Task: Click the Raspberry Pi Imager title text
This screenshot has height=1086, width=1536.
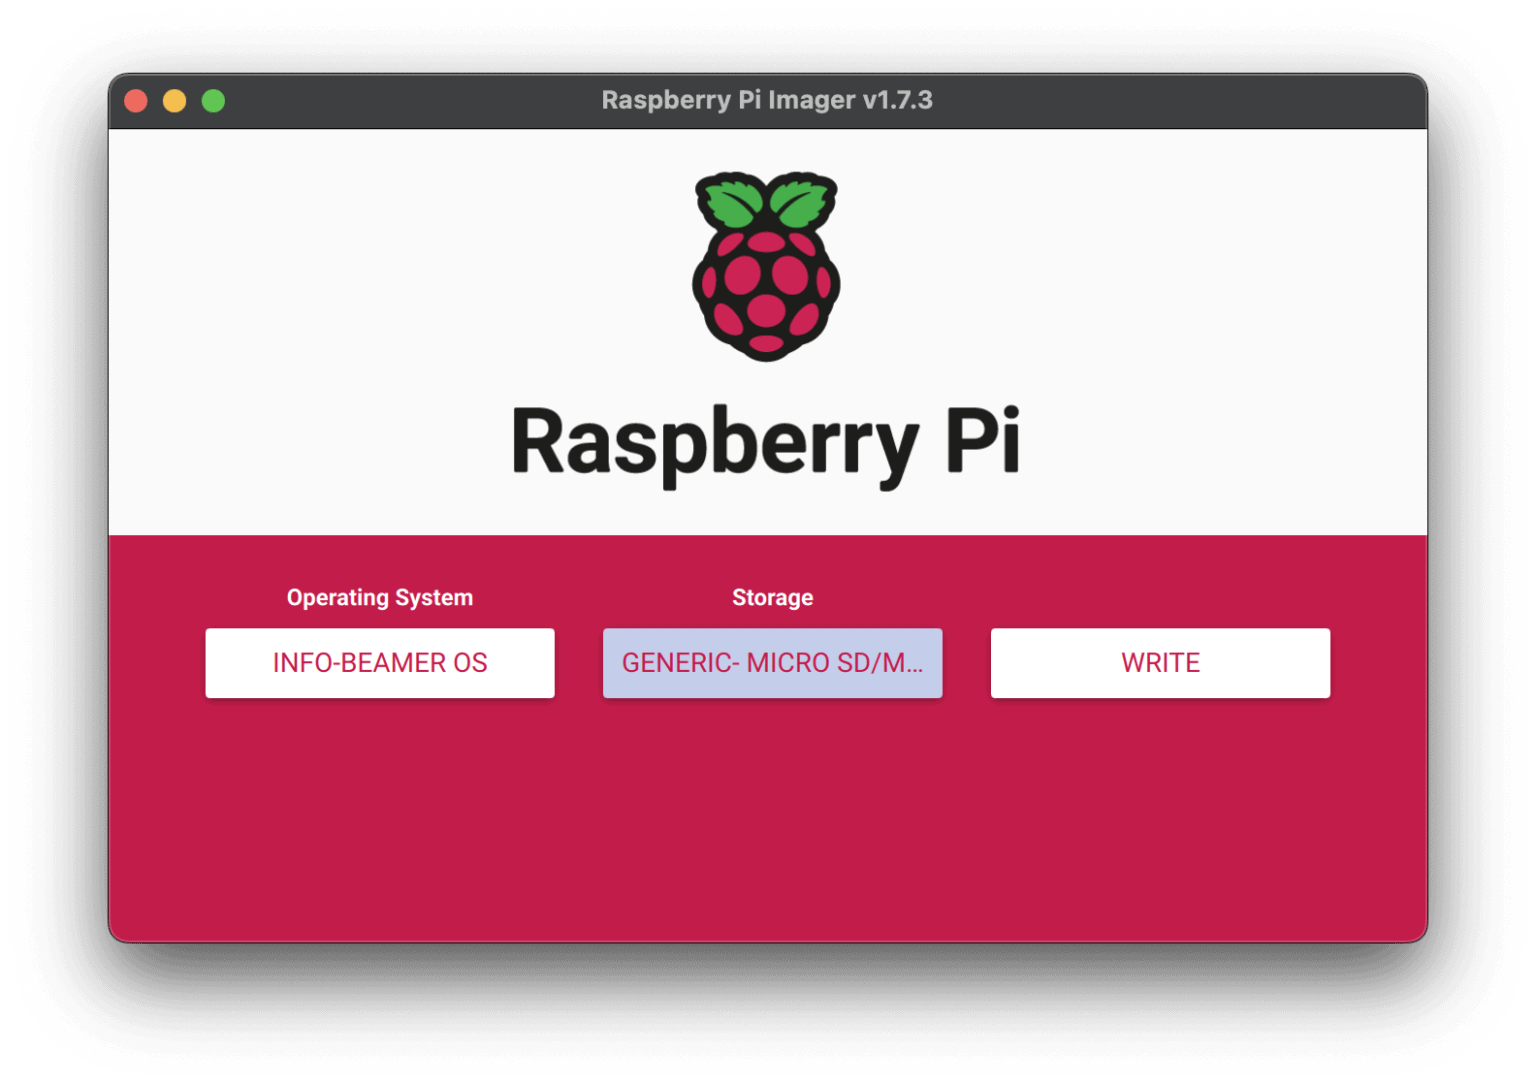Action: coord(768,100)
